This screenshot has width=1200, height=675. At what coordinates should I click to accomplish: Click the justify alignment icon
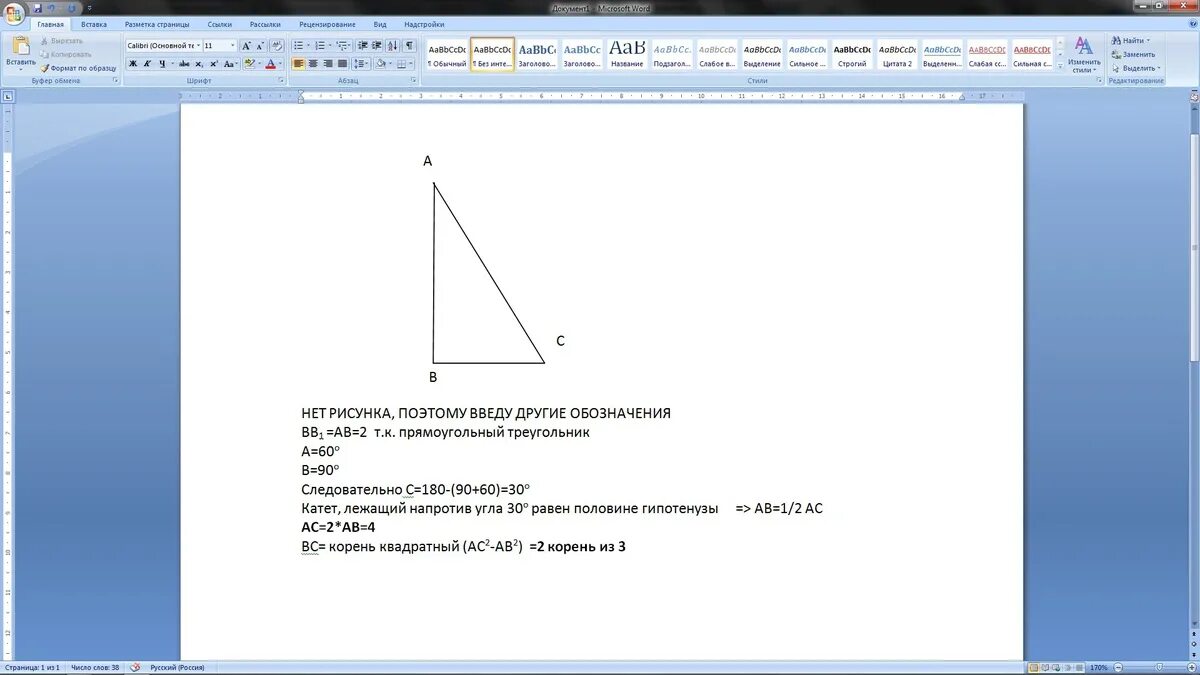[x=341, y=63]
